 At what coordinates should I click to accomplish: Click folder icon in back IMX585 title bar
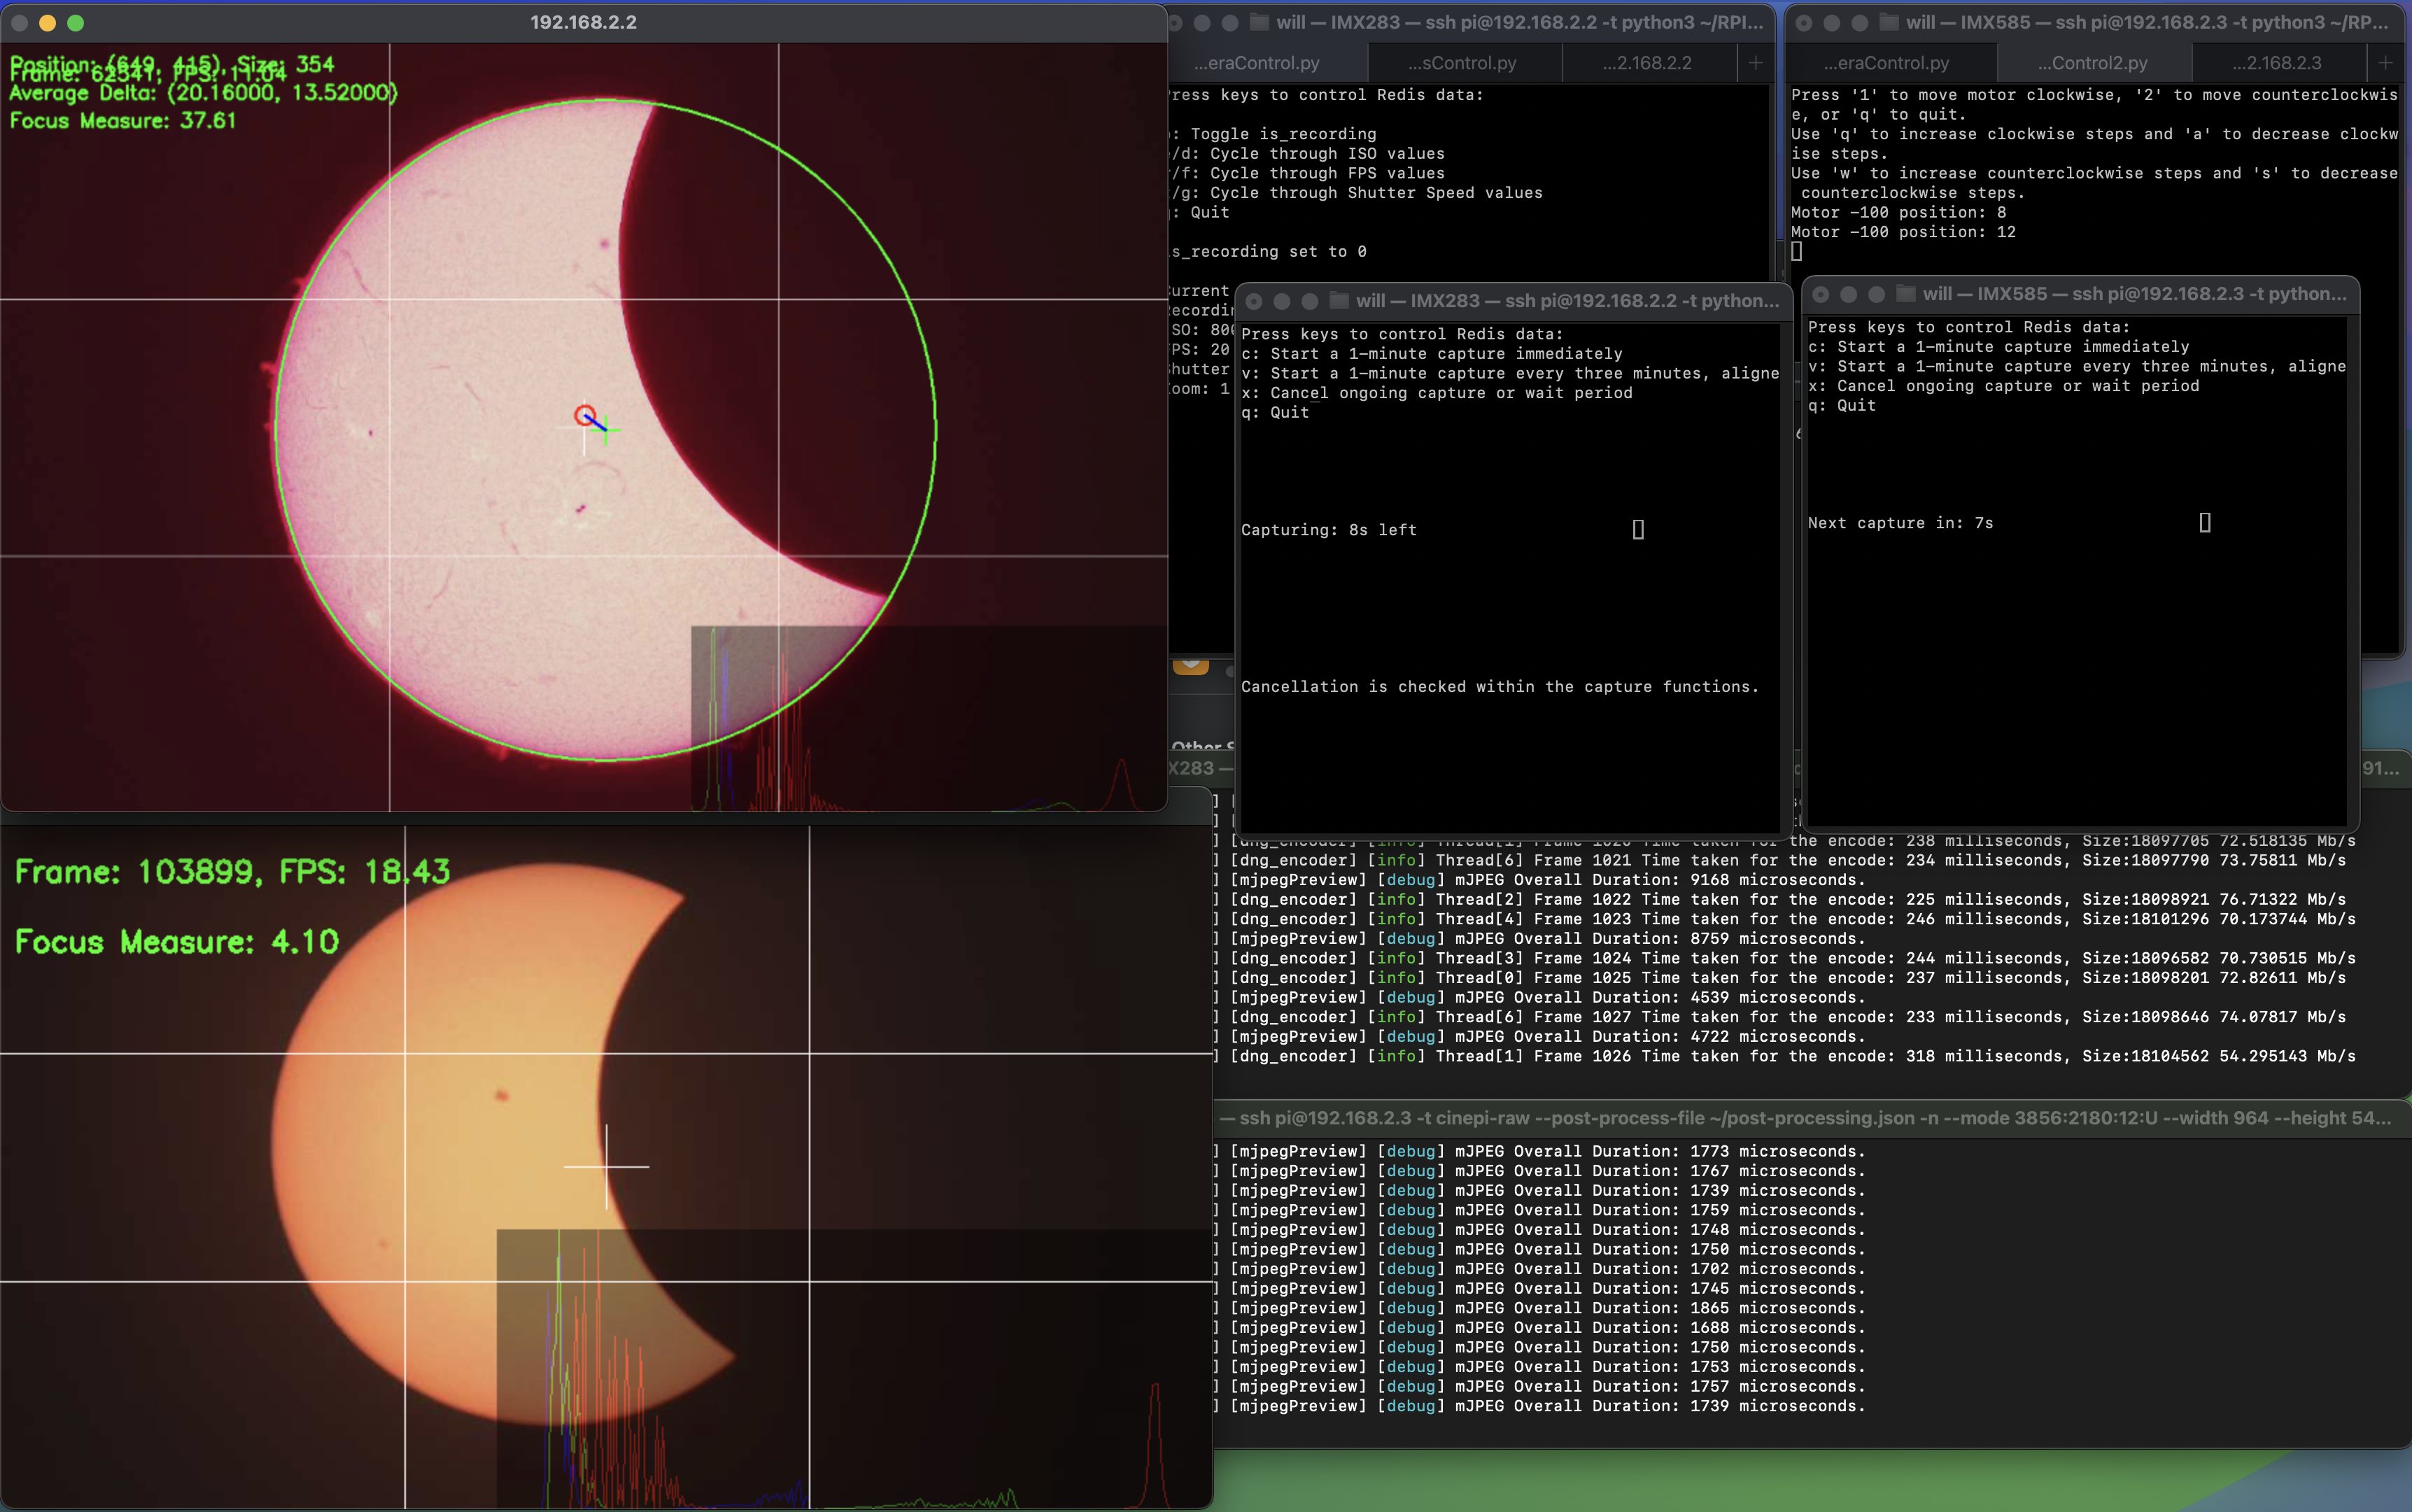1888,22
